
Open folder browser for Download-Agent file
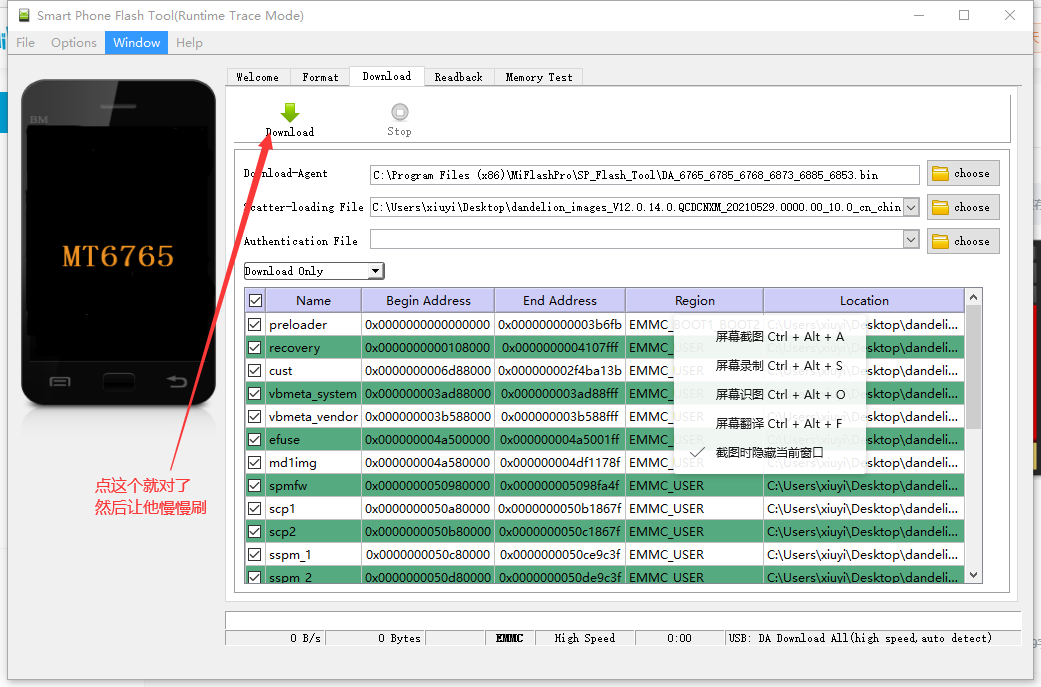pyautogui.click(x=963, y=173)
